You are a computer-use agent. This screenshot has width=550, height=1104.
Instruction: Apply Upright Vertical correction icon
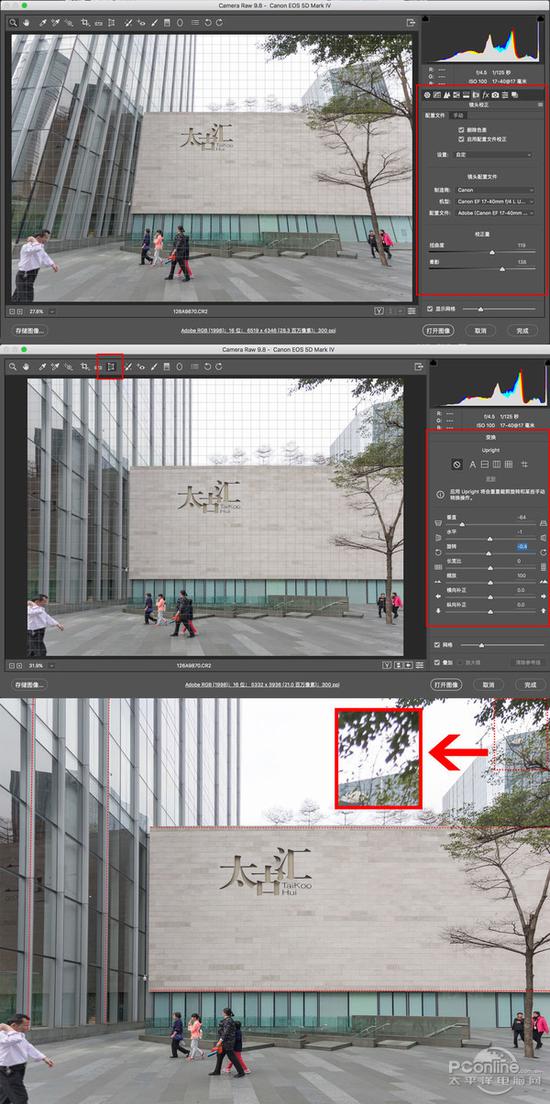496,465
